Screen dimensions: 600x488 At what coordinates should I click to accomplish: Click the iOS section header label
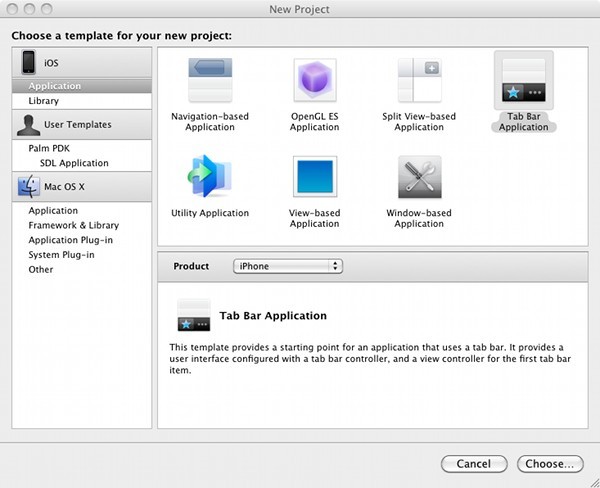click(51, 63)
